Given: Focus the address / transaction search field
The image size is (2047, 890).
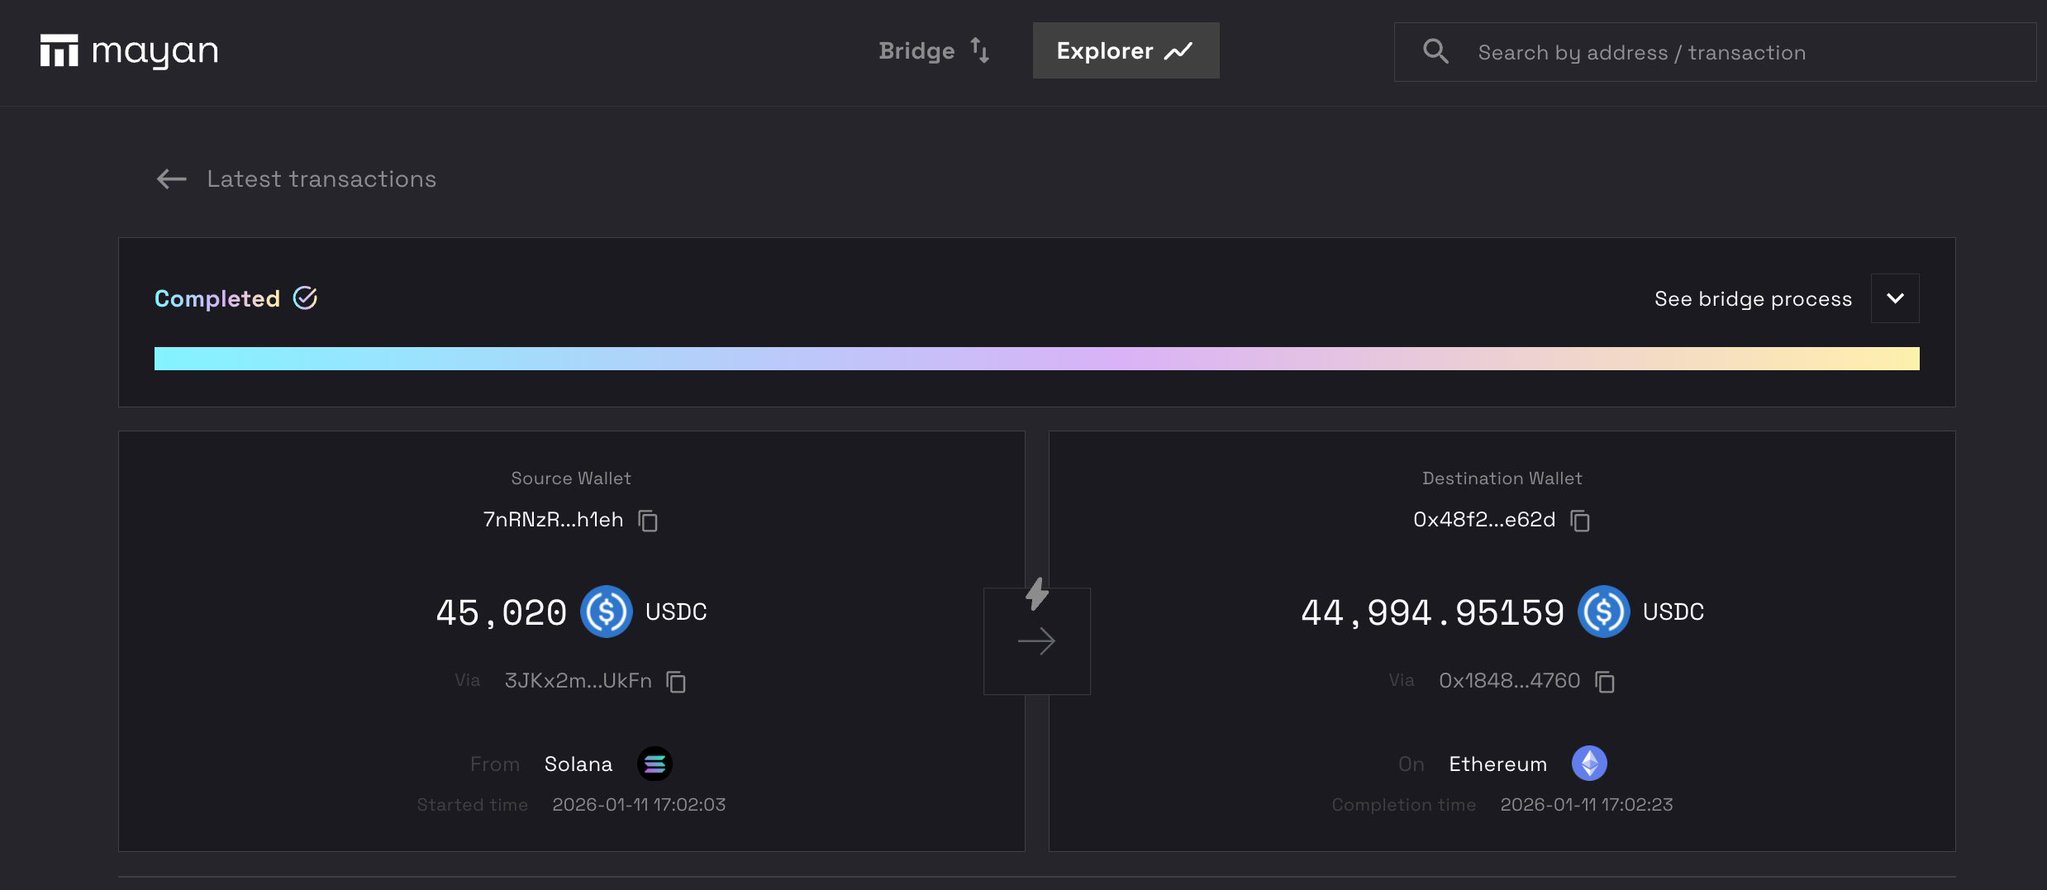Looking at the screenshot, I should pyautogui.click(x=1714, y=52).
